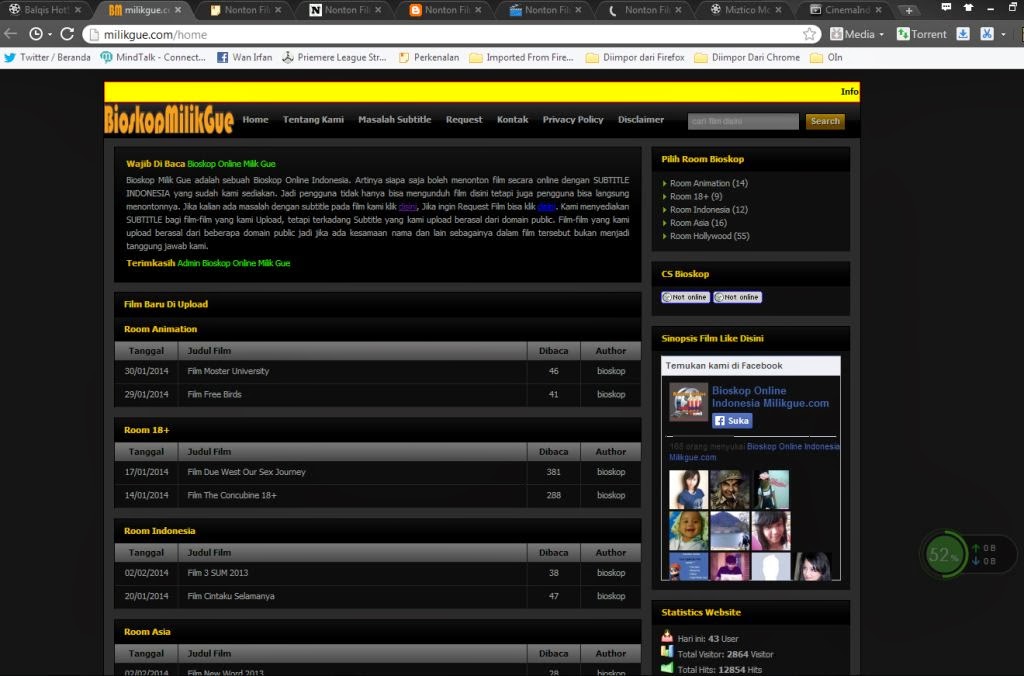Click the first Not online status badge
This screenshot has height=676, width=1024.
click(x=685, y=297)
